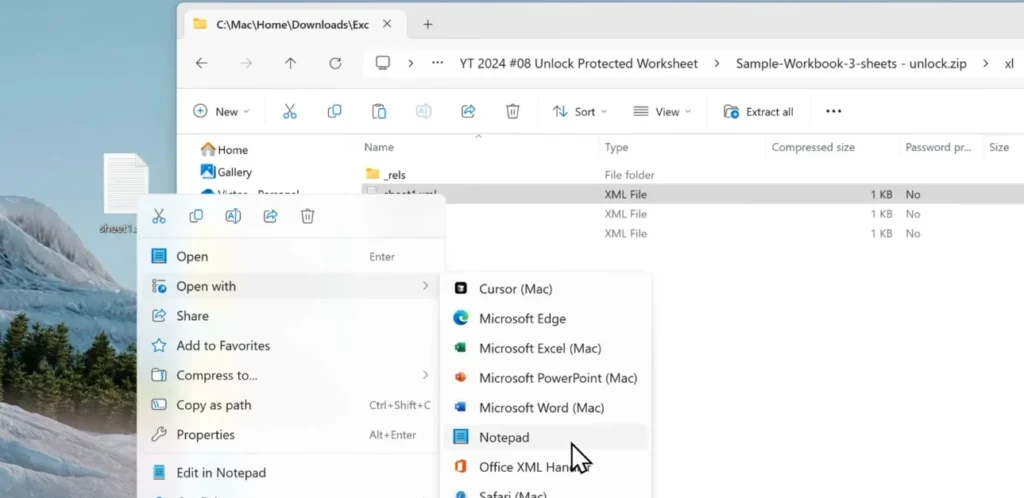1024x498 pixels.
Task: Click the File folder type cell for _rels
Action: tap(630, 175)
